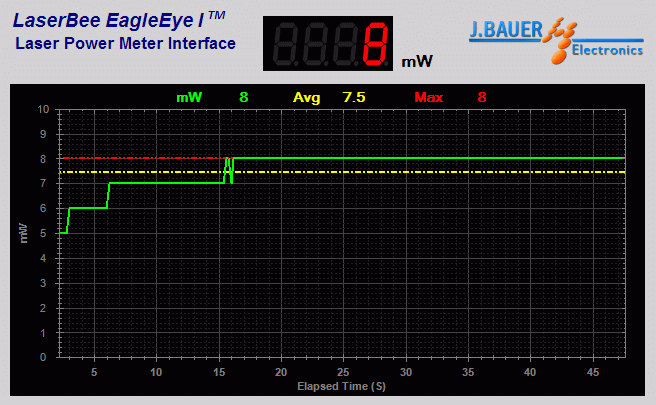Click the 'Elapsed Time (S)' axis label
This screenshot has height=405, width=656.
click(341, 386)
